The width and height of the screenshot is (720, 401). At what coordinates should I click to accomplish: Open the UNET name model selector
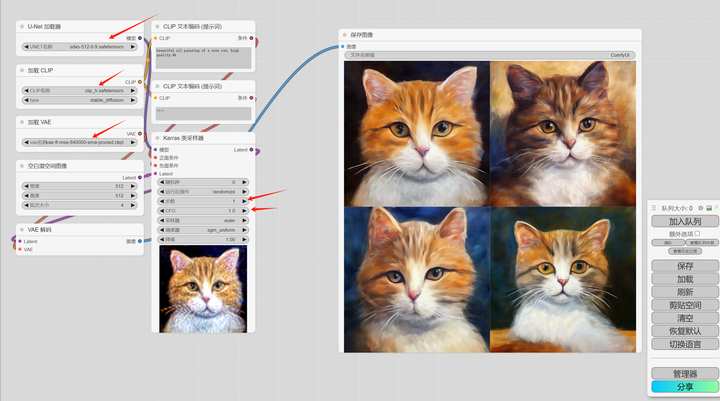point(80,46)
